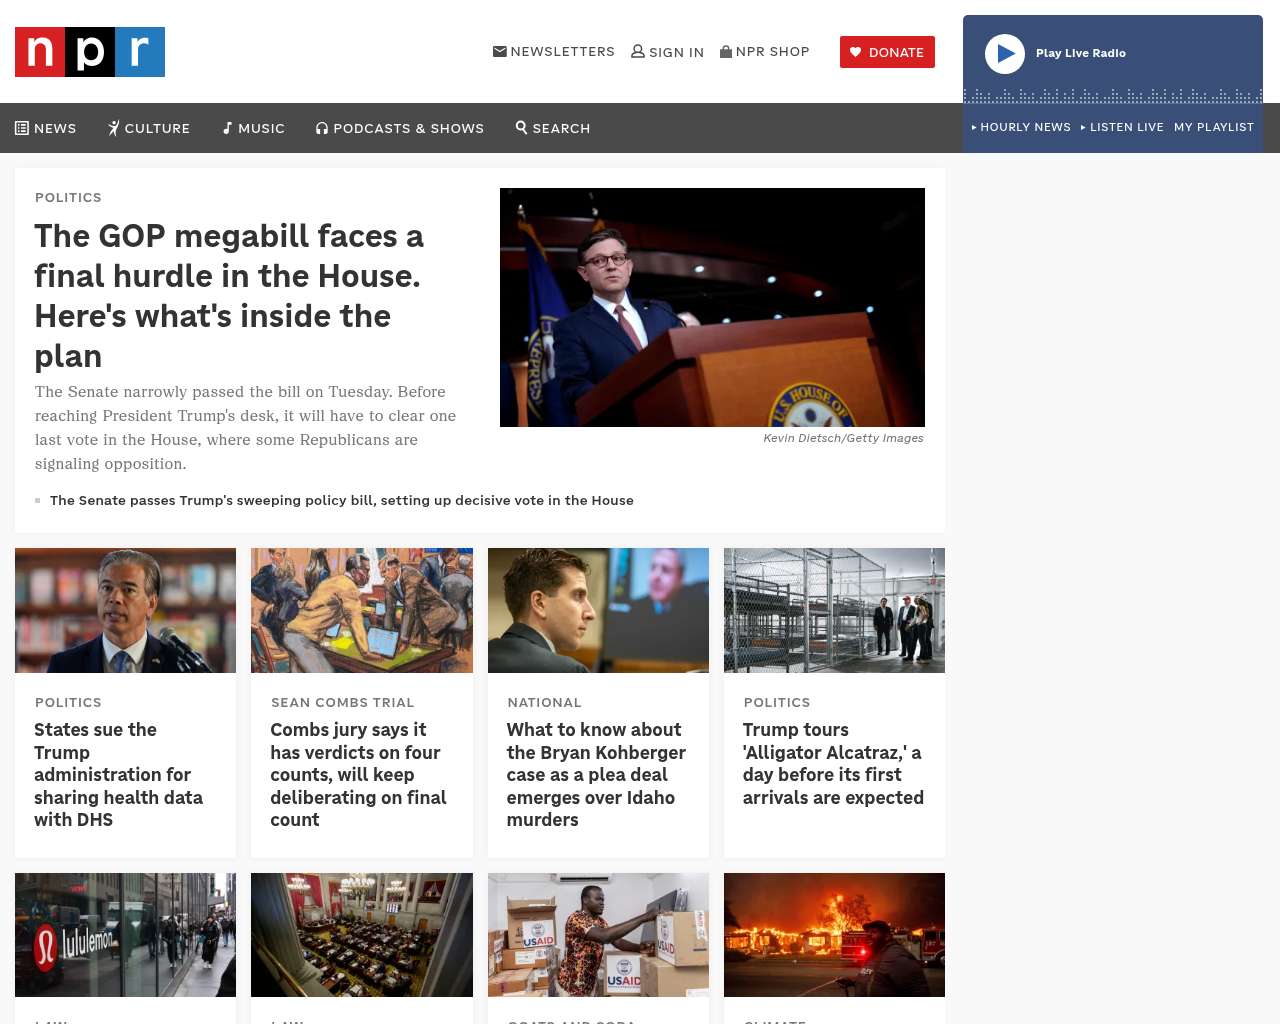
Task: Open the Alligator Alcatraz fence photo
Action: click(x=834, y=610)
